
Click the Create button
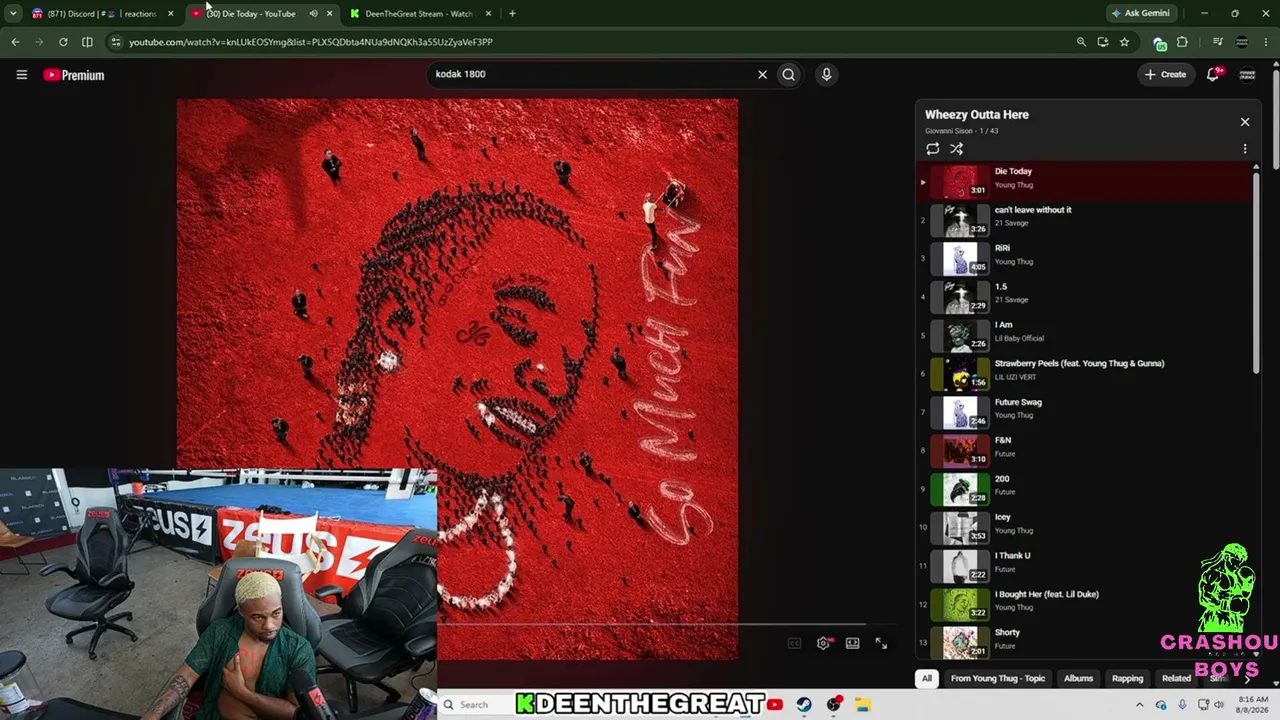pyautogui.click(x=1165, y=74)
